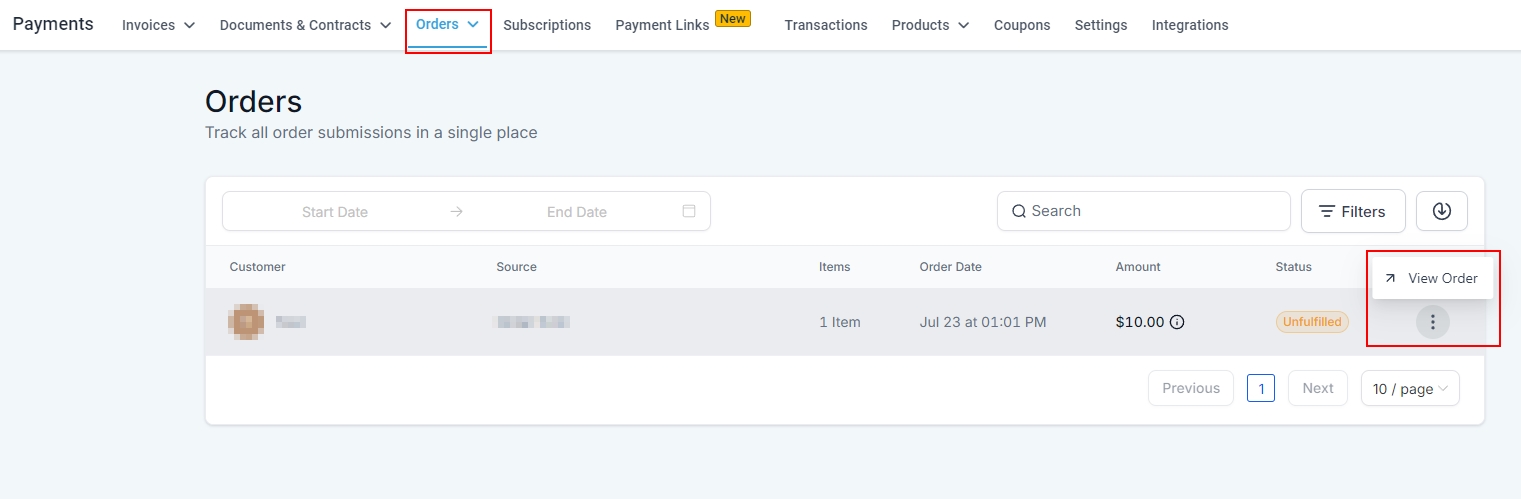Expand Documents & Contracts dropdown
1521x499 pixels.
305,25
